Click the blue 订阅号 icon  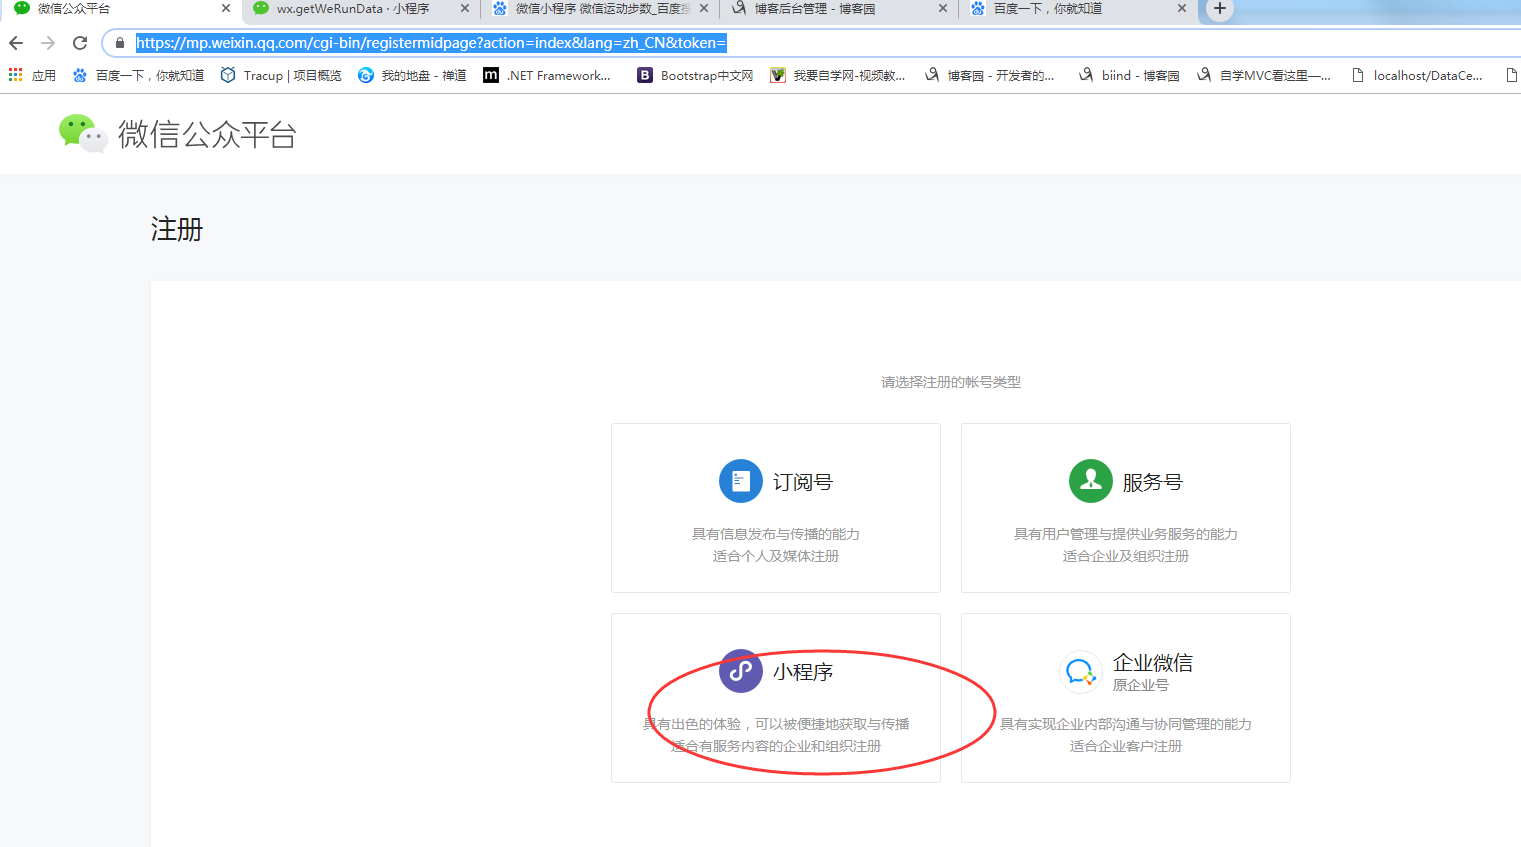point(741,481)
